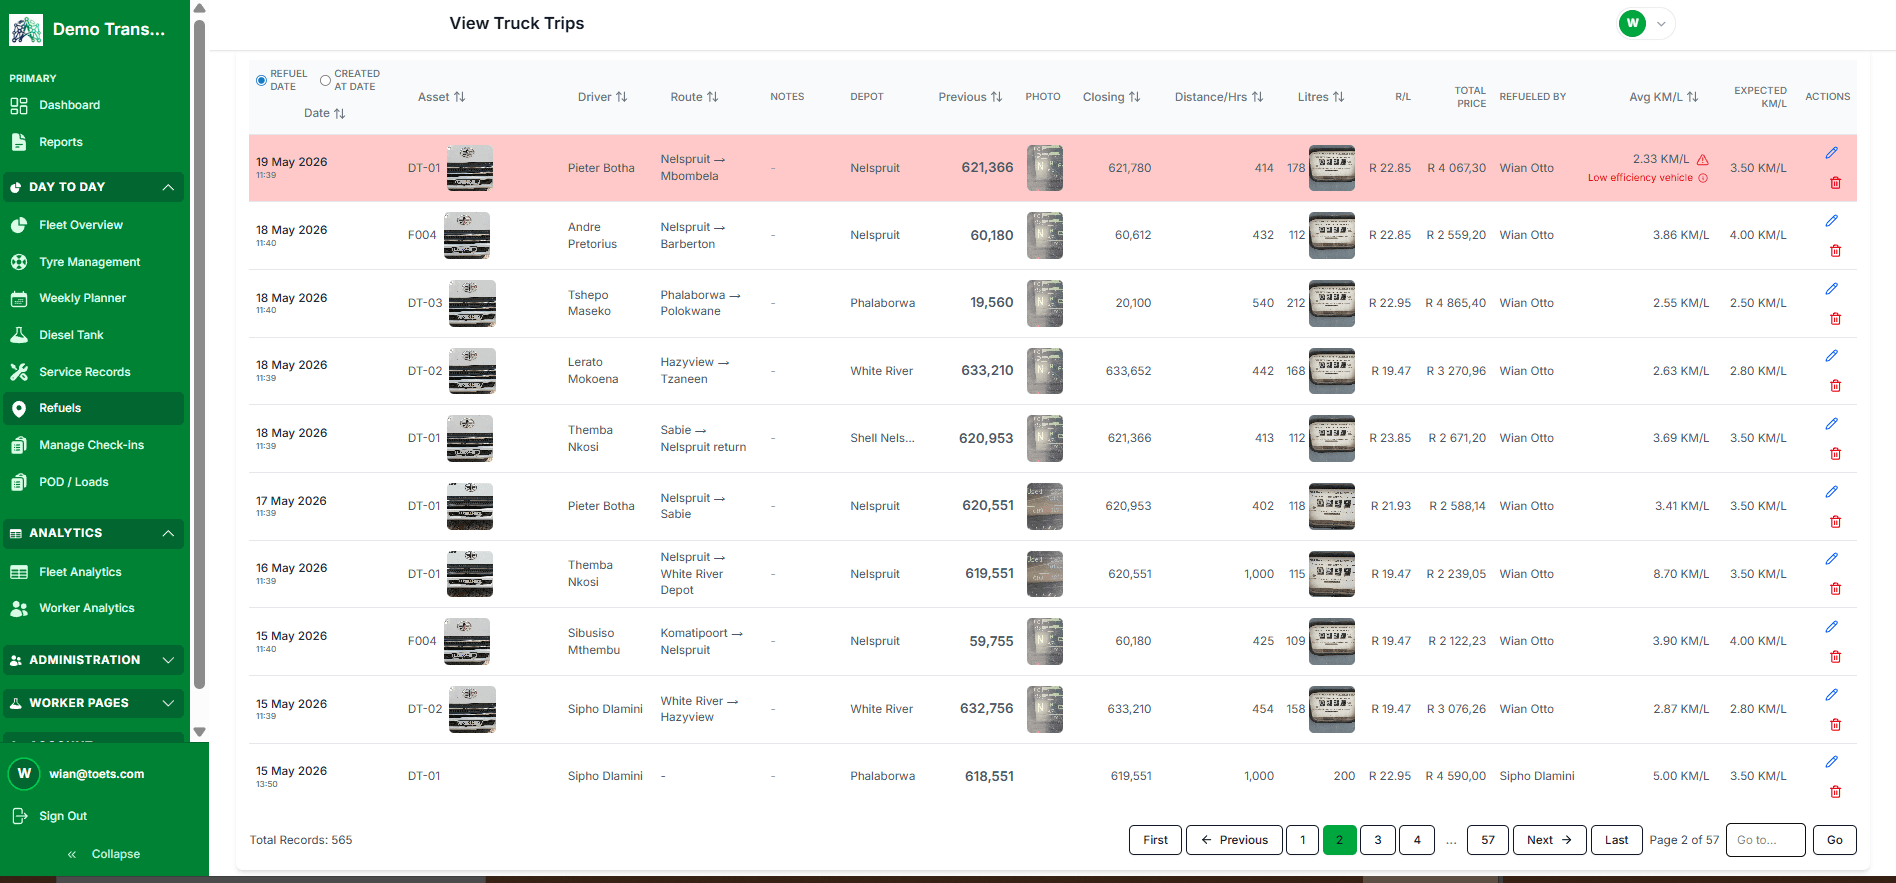Delete the Sibusiso Mthembu F004 record
Screen dimensions: 1896x883
click(1835, 657)
